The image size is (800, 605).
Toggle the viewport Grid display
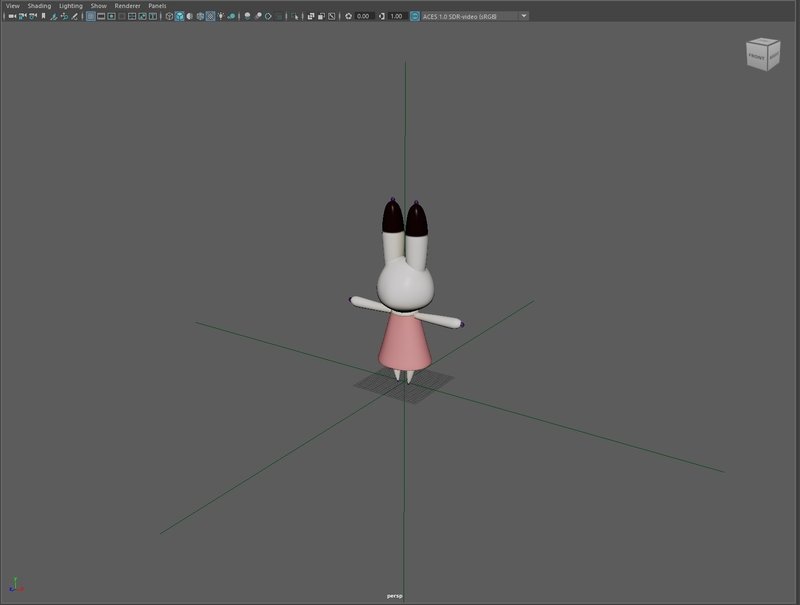(x=90, y=16)
